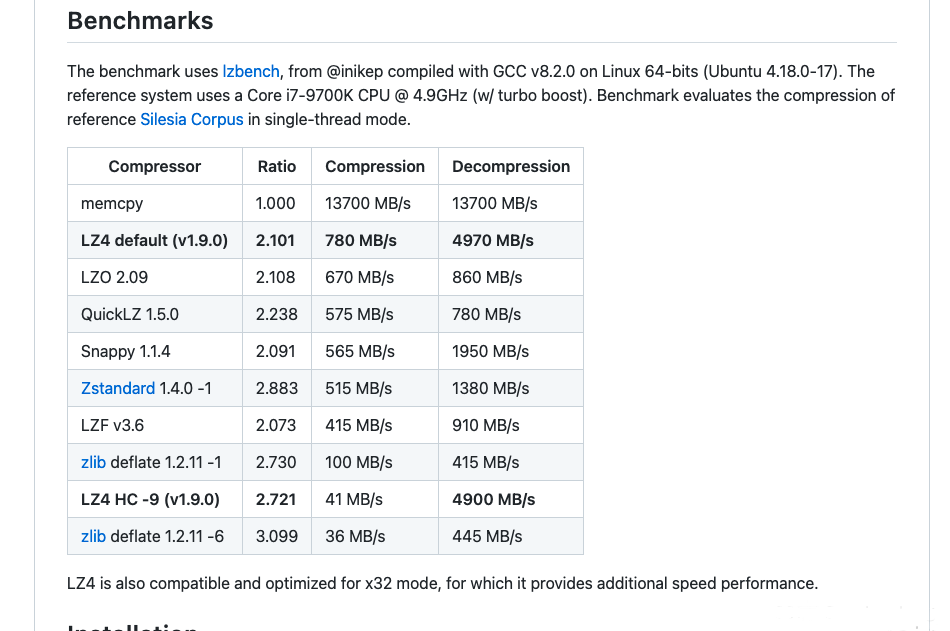Click the LZ4 default (v1.9.0) cell

pyautogui.click(x=154, y=240)
